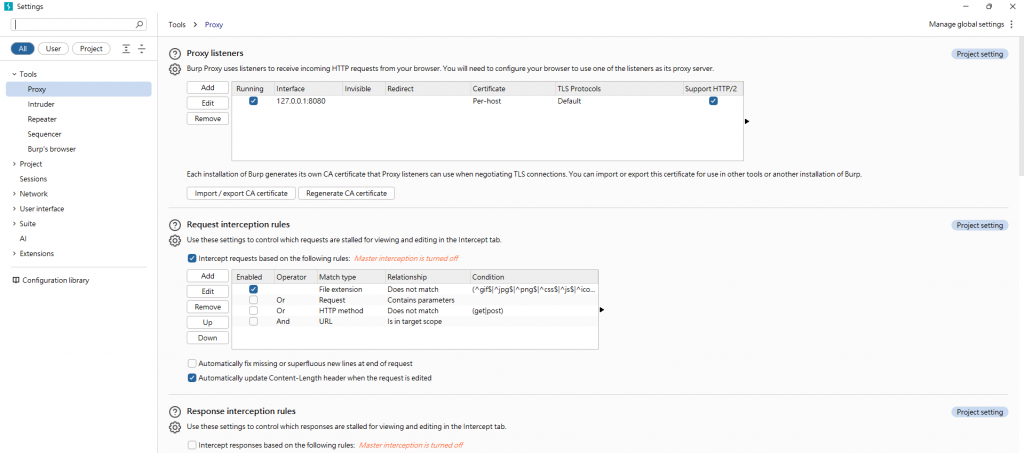The width and height of the screenshot is (1024, 453).
Task: Enable automatically fix missing new lines
Action: (x=191, y=364)
